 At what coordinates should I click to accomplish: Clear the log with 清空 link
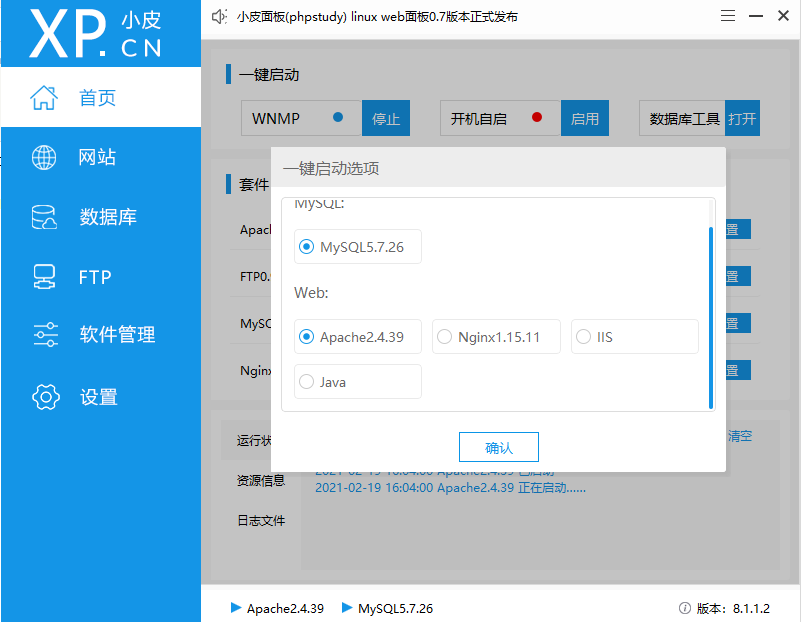[x=739, y=435]
